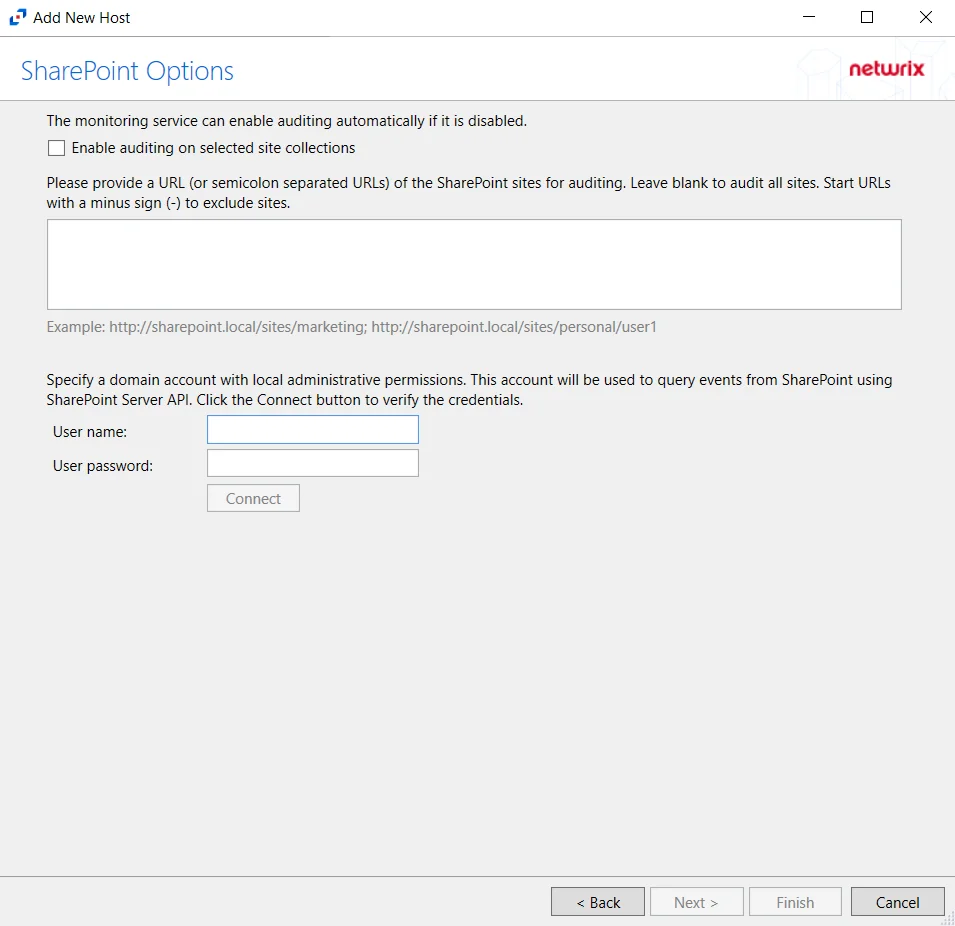955x926 pixels.
Task: Click the 'User password:' label
Action: point(102,466)
